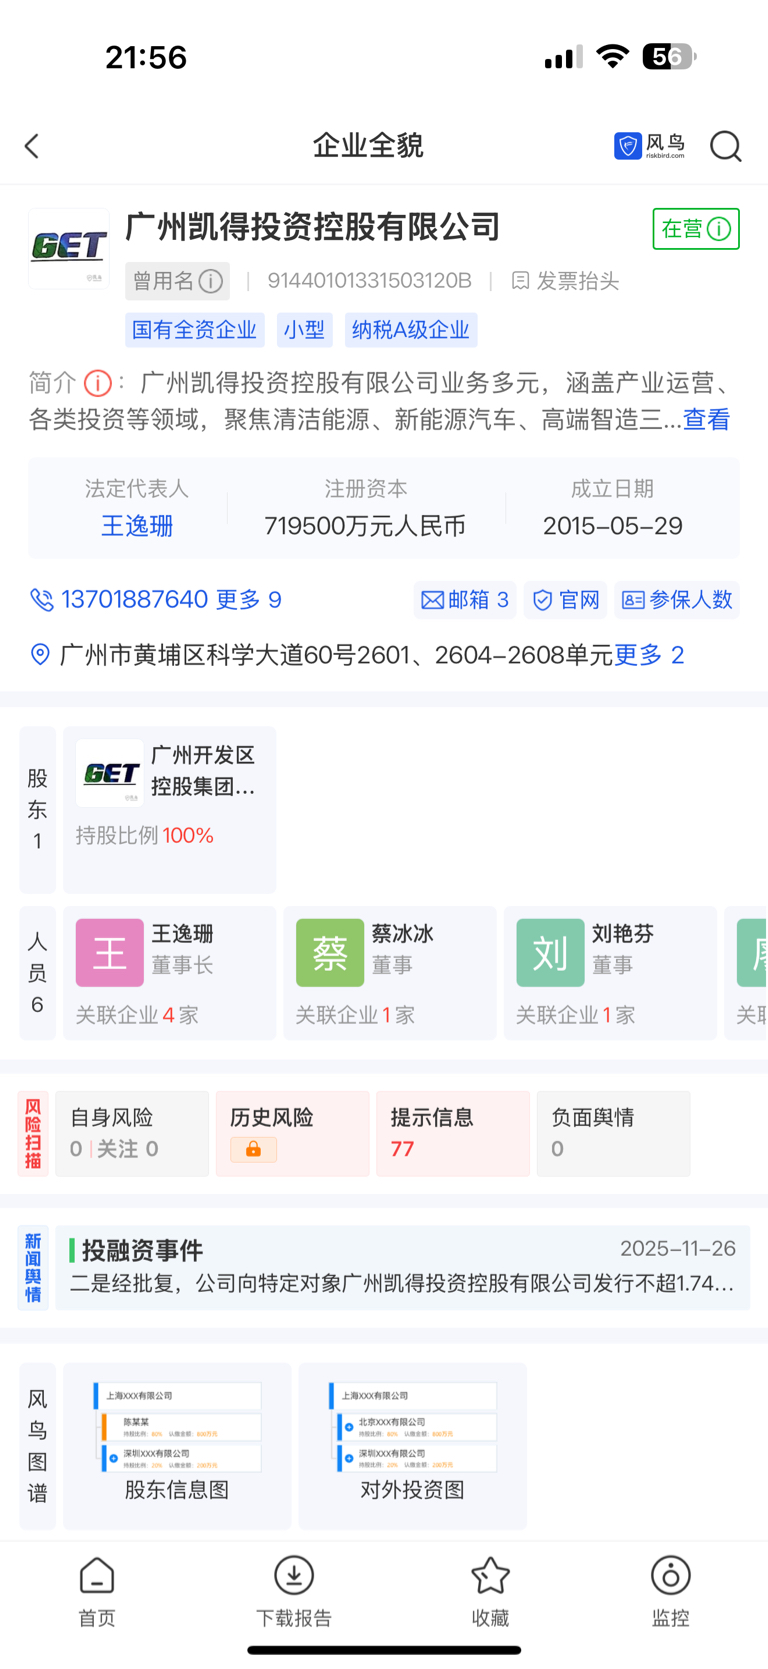768x1669 pixels.
Task: Tap info icon next to 简介
Action: [97, 383]
